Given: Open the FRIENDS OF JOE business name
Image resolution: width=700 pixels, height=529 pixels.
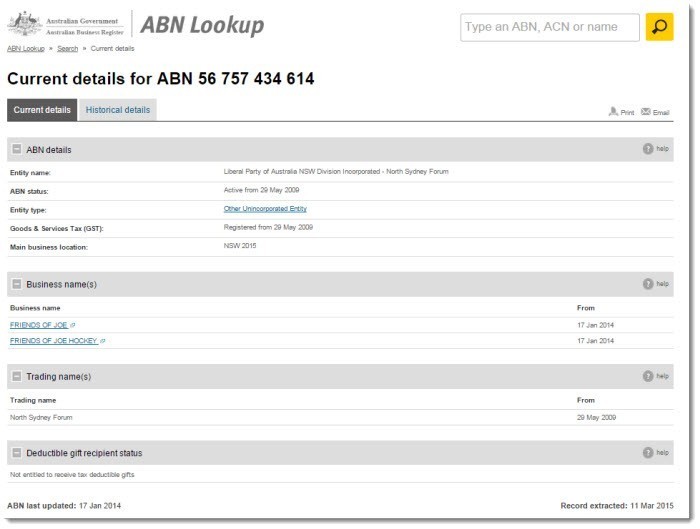Looking at the screenshot, I should pos(38,325).
